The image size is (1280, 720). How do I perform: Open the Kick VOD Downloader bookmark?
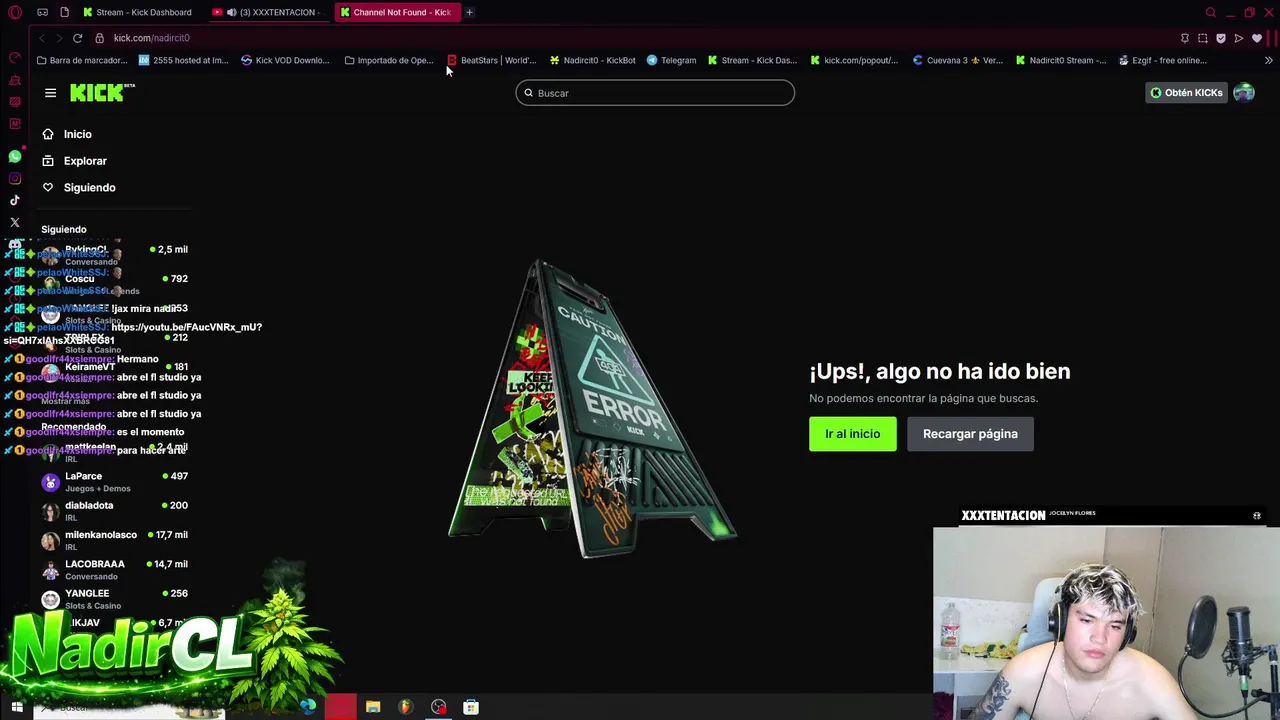coord(285,60)
